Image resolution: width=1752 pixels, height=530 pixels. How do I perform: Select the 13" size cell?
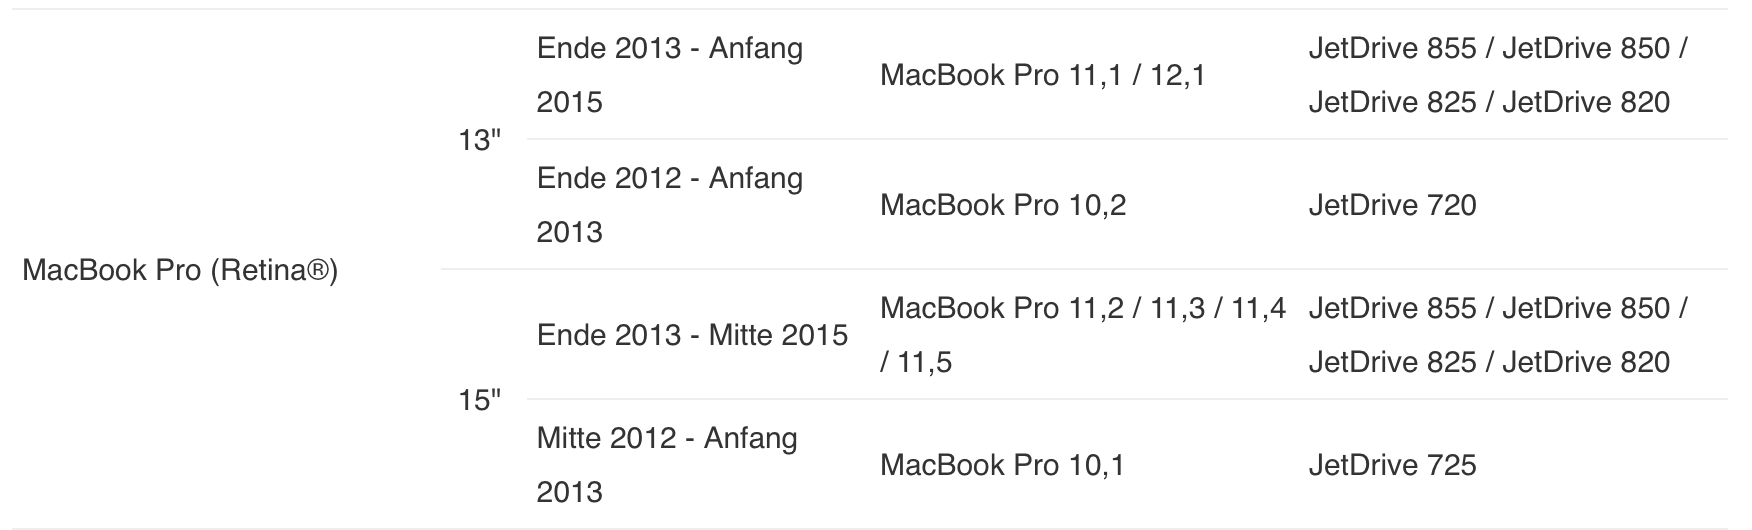[x=479, y=141]
